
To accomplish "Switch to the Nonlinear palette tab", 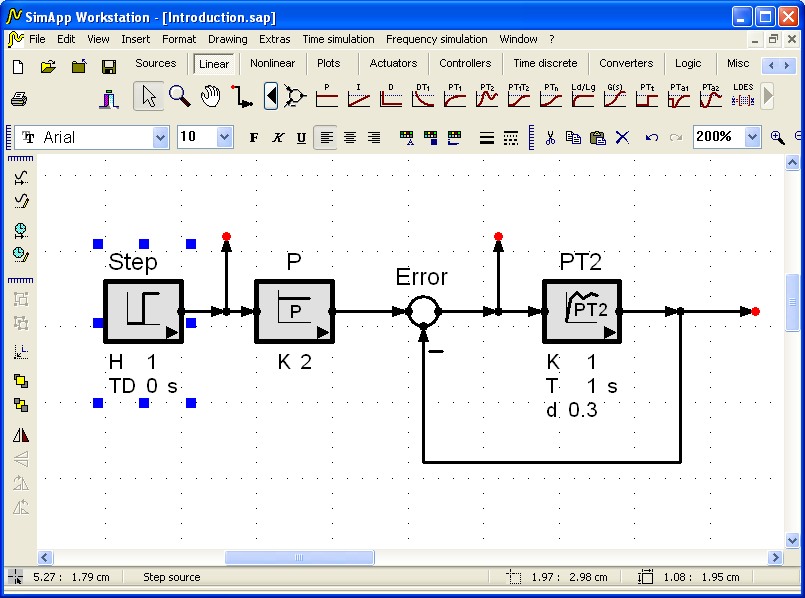I will point(272,63).
